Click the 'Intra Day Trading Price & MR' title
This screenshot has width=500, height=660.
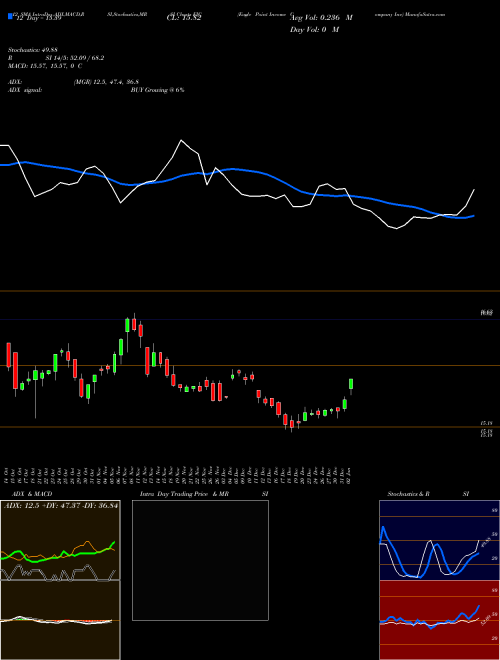click(x=184, y=494)
